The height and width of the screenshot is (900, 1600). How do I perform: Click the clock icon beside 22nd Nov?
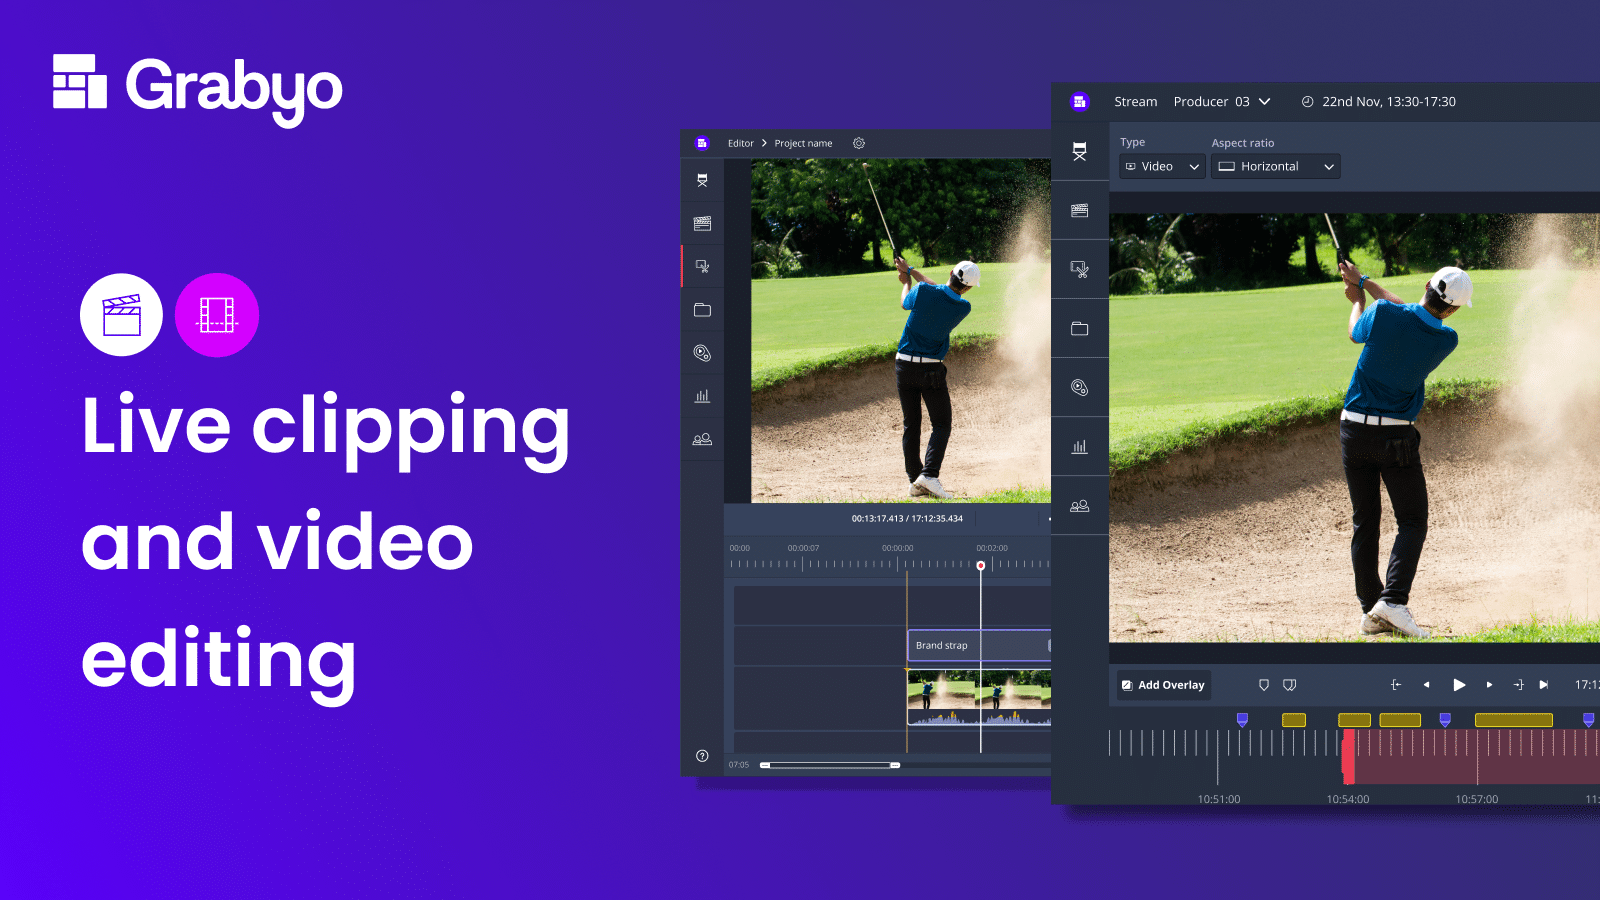(x=1307, y=101)
